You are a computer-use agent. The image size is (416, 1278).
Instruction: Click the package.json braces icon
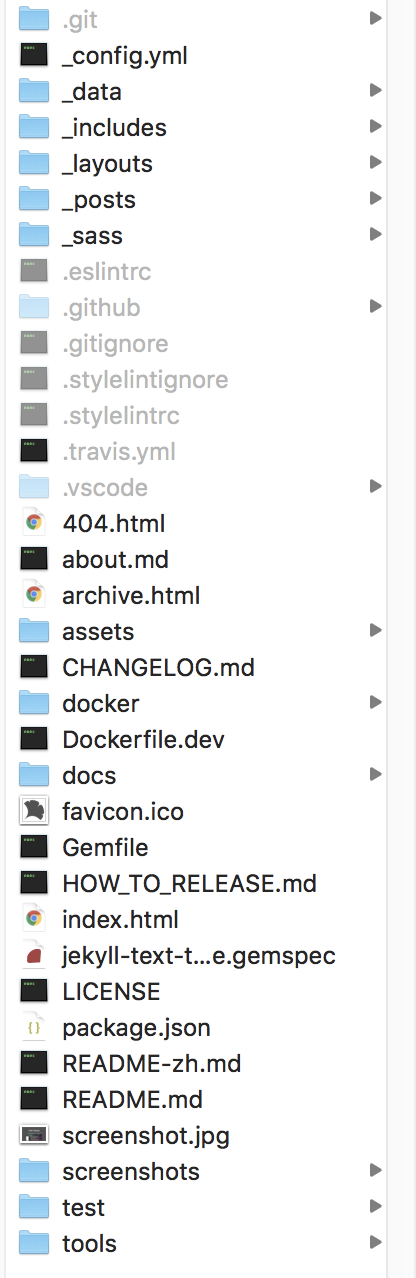[x=34, y=1027]
